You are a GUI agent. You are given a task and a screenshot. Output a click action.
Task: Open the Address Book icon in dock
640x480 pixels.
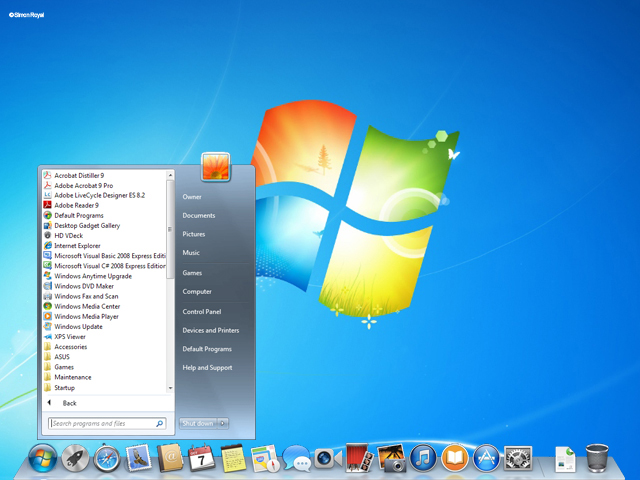click(x=171, y=458)
